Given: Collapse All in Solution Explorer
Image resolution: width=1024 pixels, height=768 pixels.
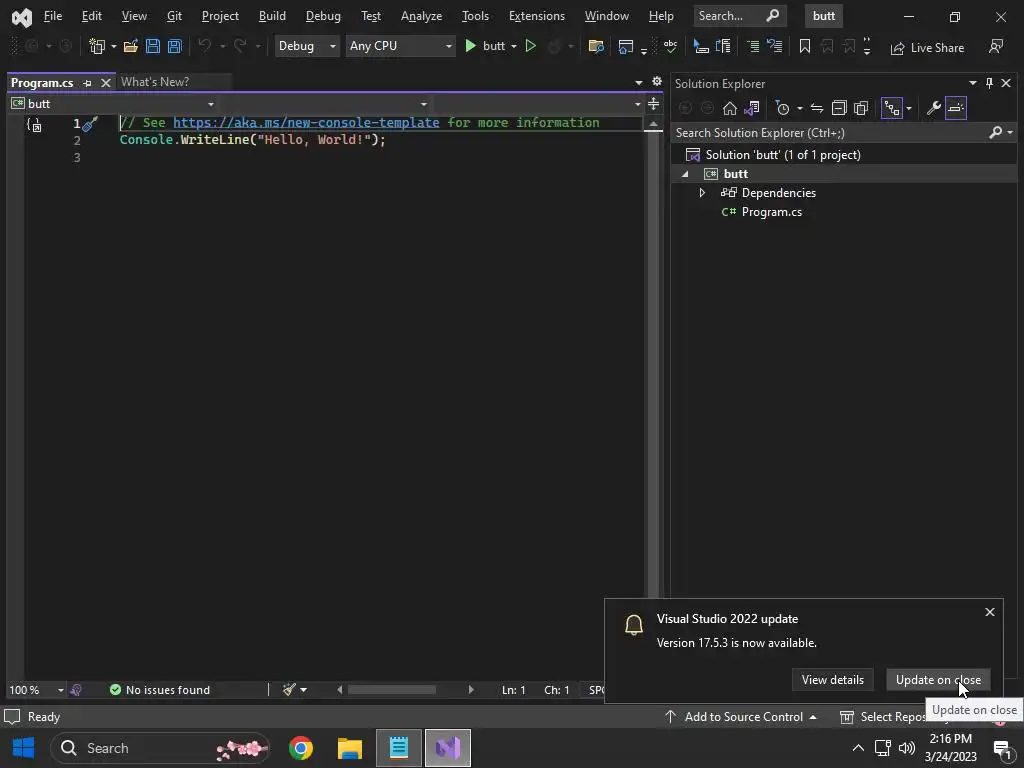Looking at the screenshot, I should pyautogui.click(x=839, y=108).
